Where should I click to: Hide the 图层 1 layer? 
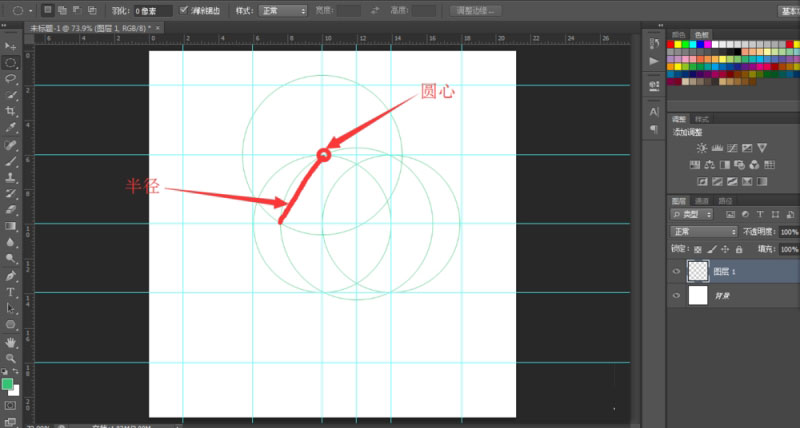tap(677, 271)
